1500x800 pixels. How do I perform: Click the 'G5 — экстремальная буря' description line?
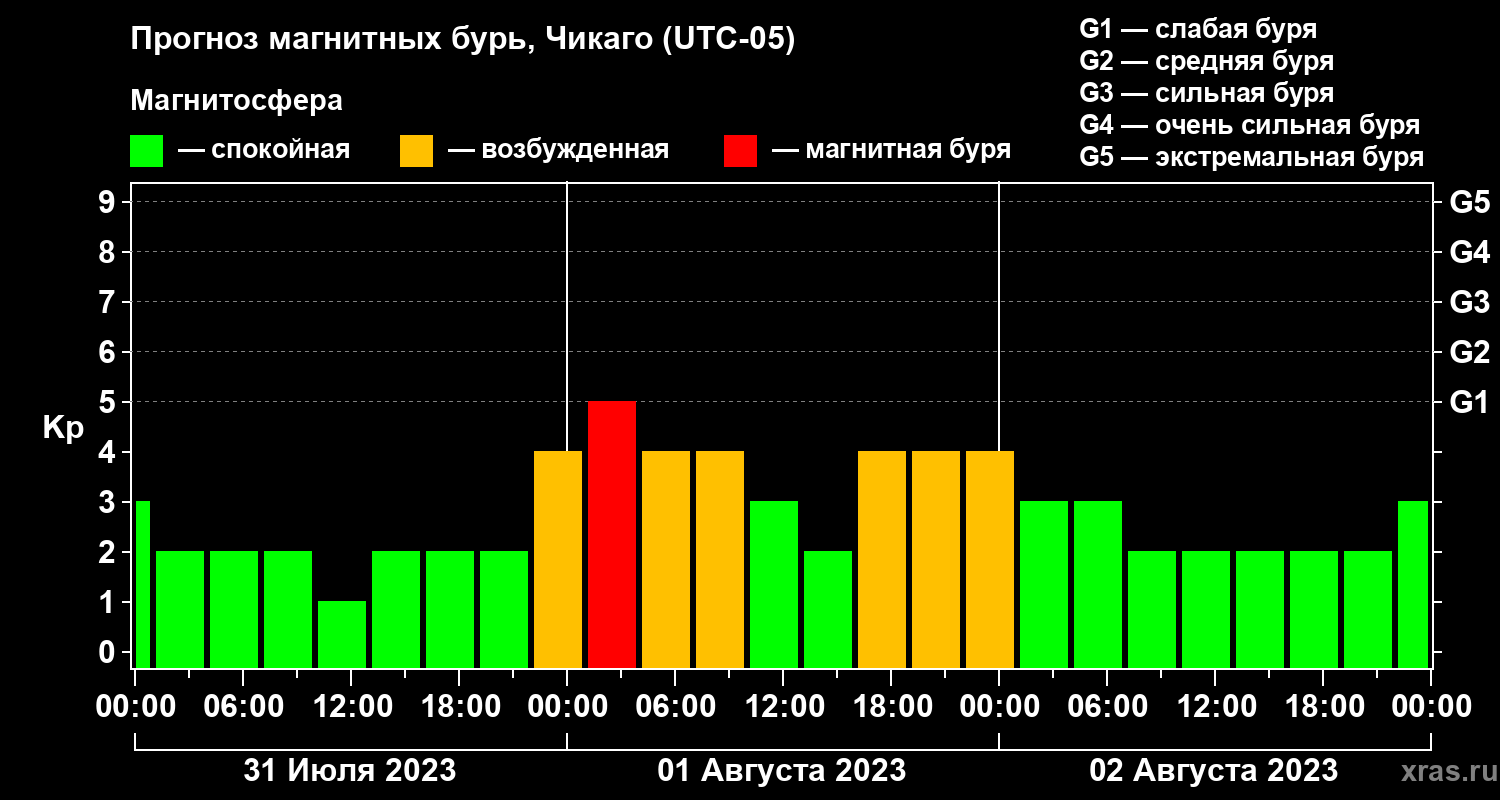(1252, 157)
